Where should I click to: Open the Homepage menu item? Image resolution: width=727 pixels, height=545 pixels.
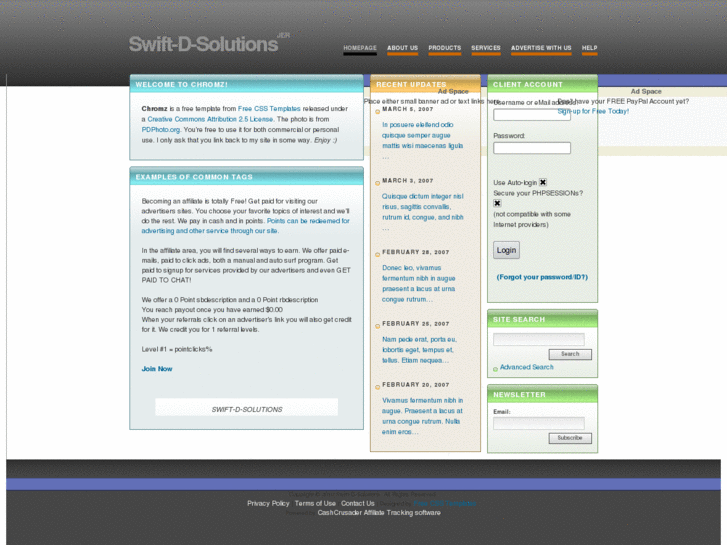(360, 48)
